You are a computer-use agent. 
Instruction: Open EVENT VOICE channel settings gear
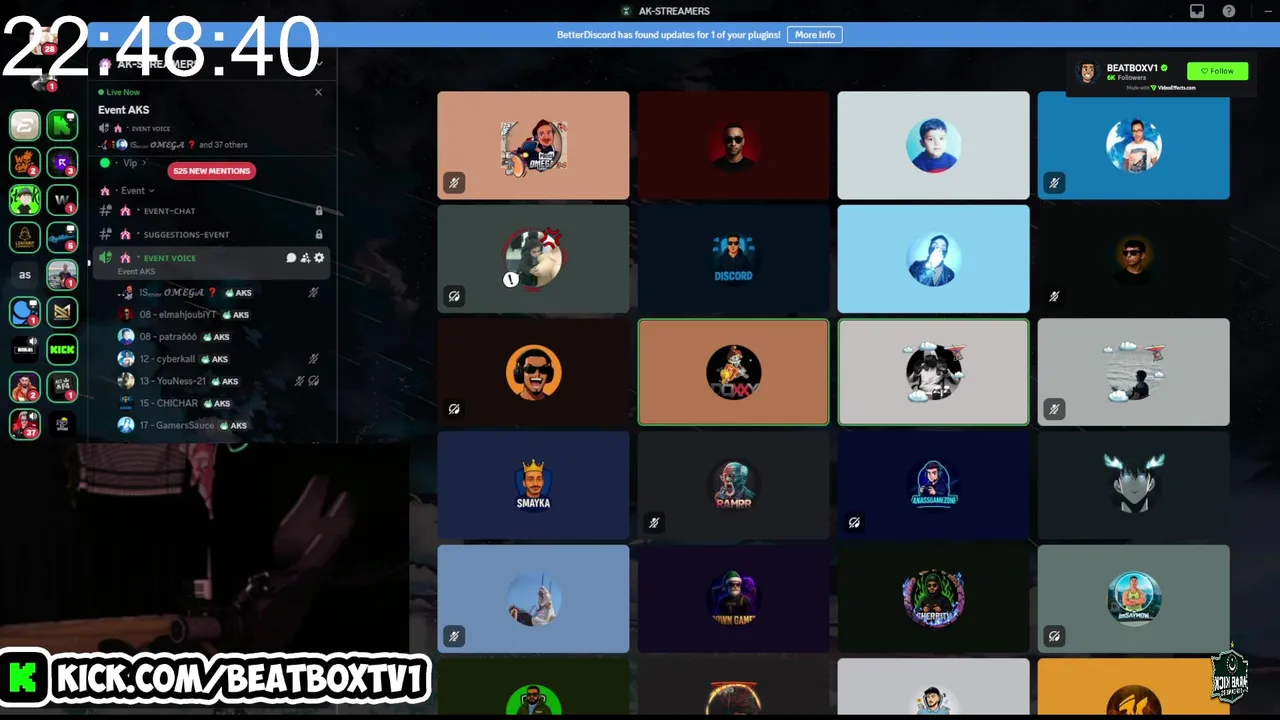pyautogui.click(x=319, y=258)
